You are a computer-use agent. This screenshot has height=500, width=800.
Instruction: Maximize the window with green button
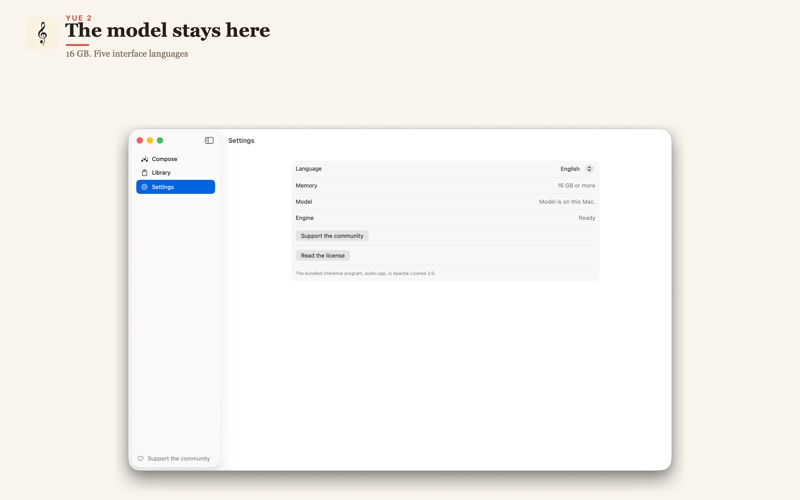(x=160, y=140)
